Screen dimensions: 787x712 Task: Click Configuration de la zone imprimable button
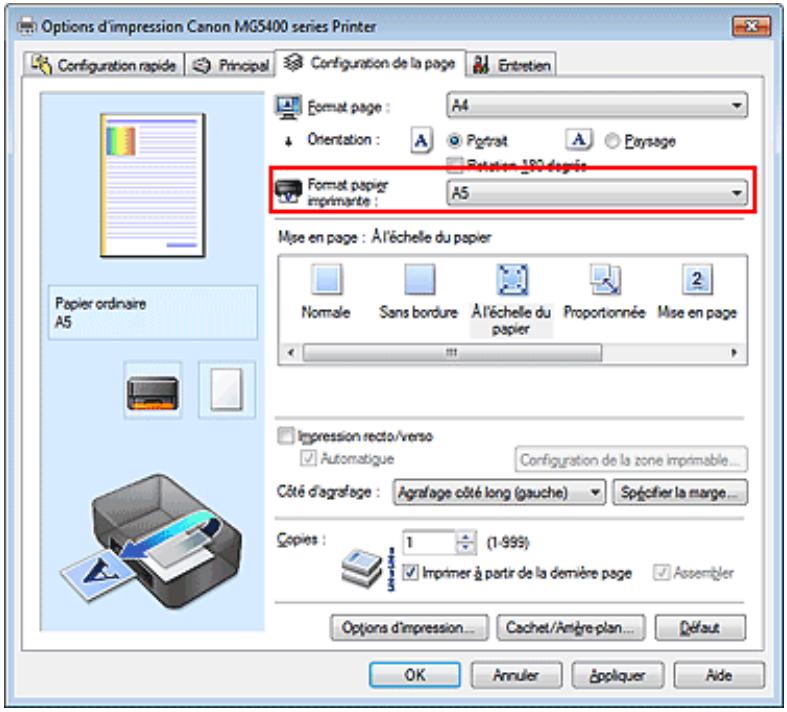click(x=631, y=460)
